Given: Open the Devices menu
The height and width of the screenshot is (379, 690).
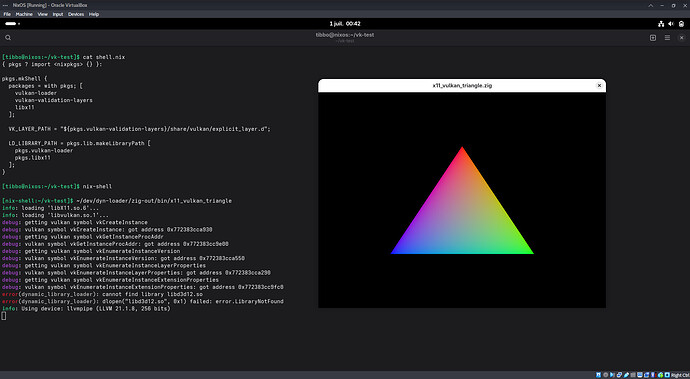Looking at the screenshot, I should pyautogui.click(x=76, y=14).
